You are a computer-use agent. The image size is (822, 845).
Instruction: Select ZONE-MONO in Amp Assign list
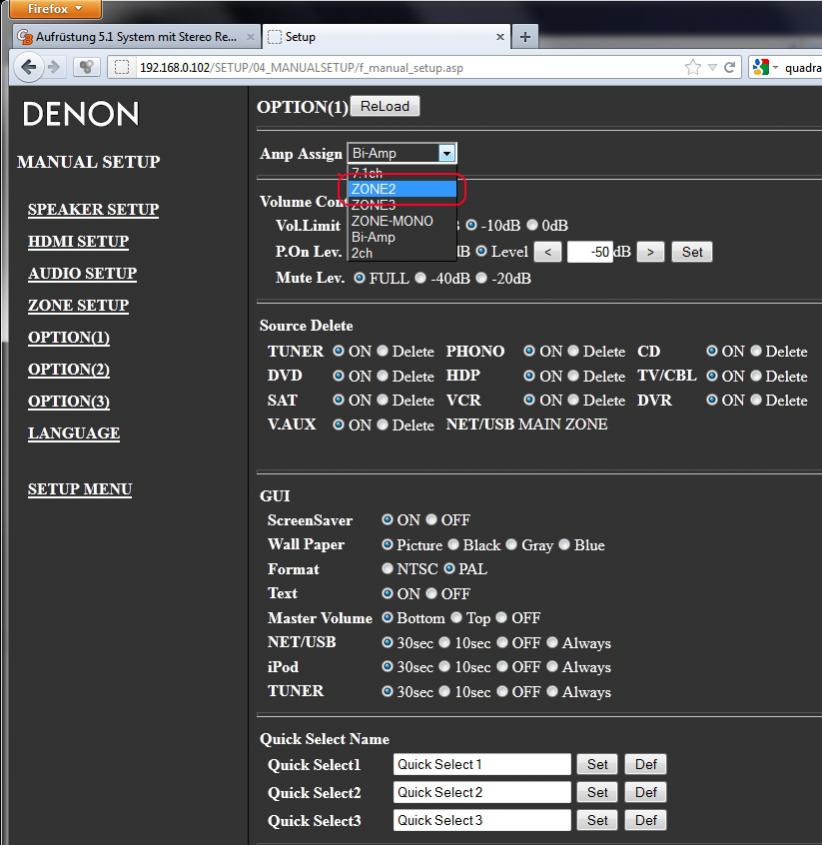click(x=402, y=221)
